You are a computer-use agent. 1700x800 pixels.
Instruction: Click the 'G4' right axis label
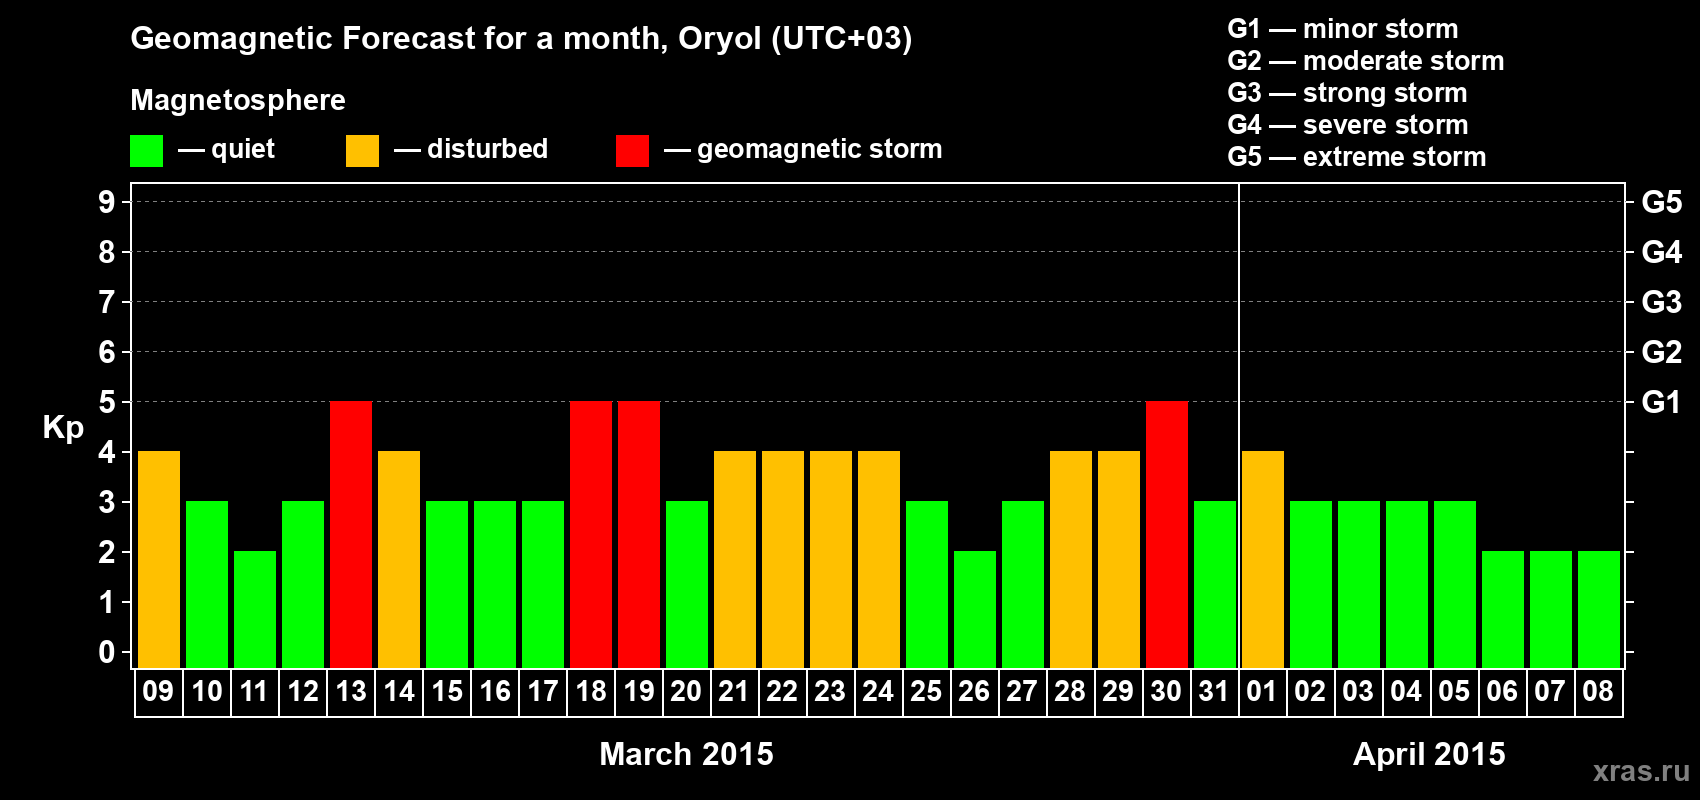click(x=1662, y=252)
